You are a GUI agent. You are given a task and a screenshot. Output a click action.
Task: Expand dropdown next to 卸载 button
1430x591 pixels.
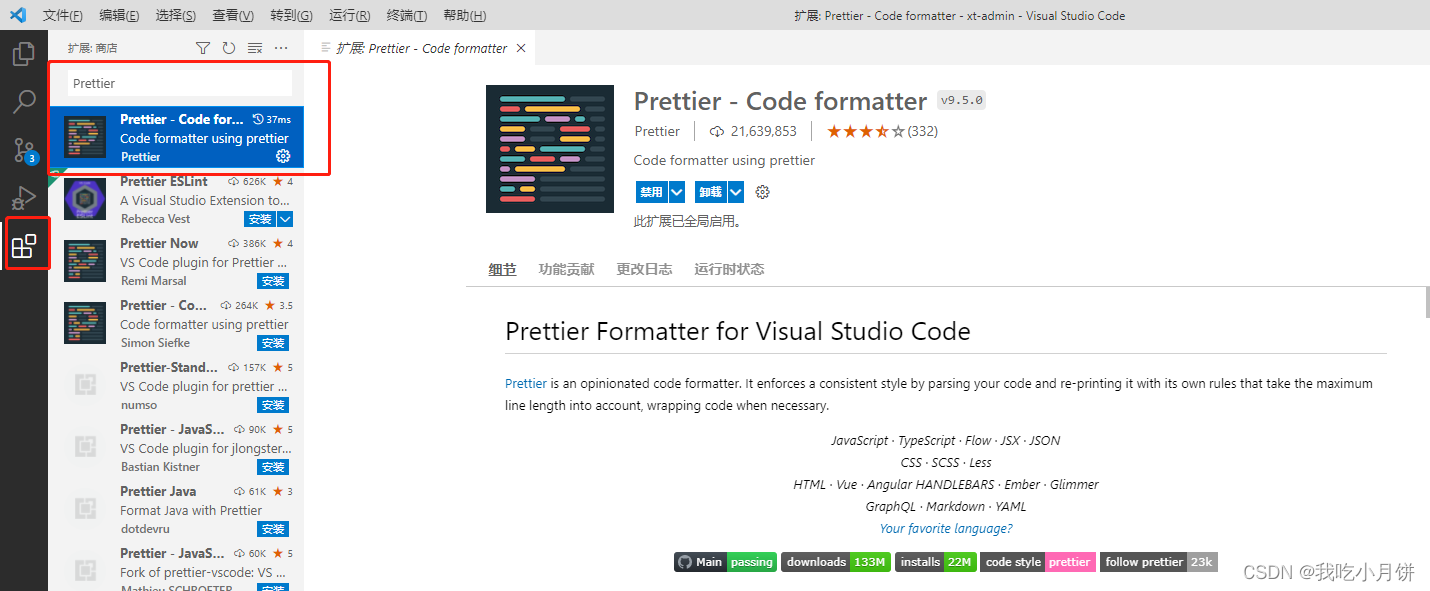tap(736, 192)
